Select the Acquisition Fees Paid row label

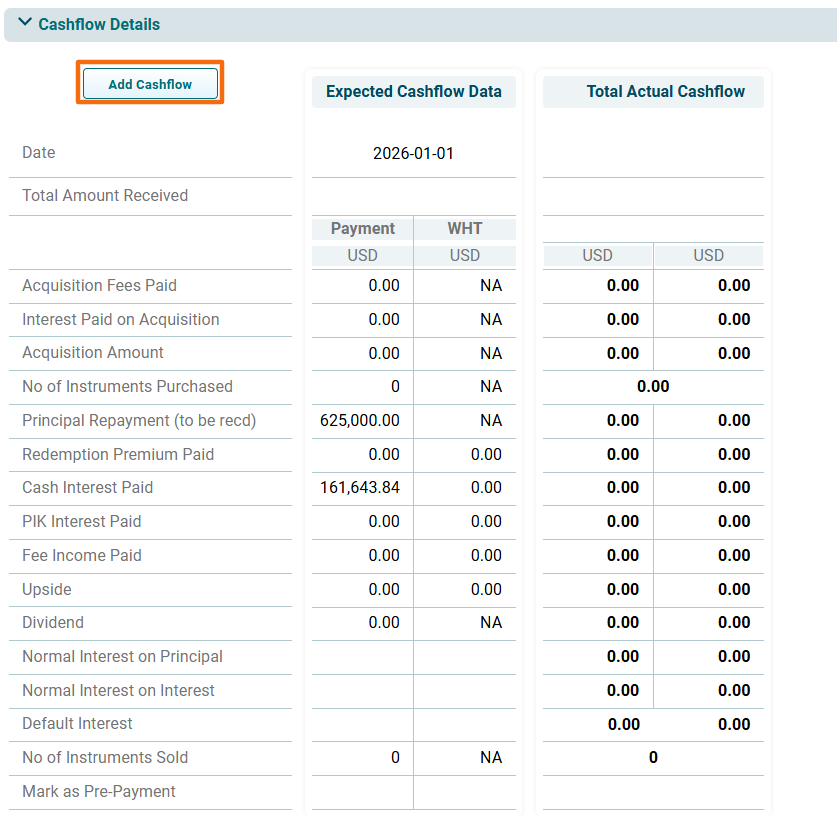[x=99, y=286]
